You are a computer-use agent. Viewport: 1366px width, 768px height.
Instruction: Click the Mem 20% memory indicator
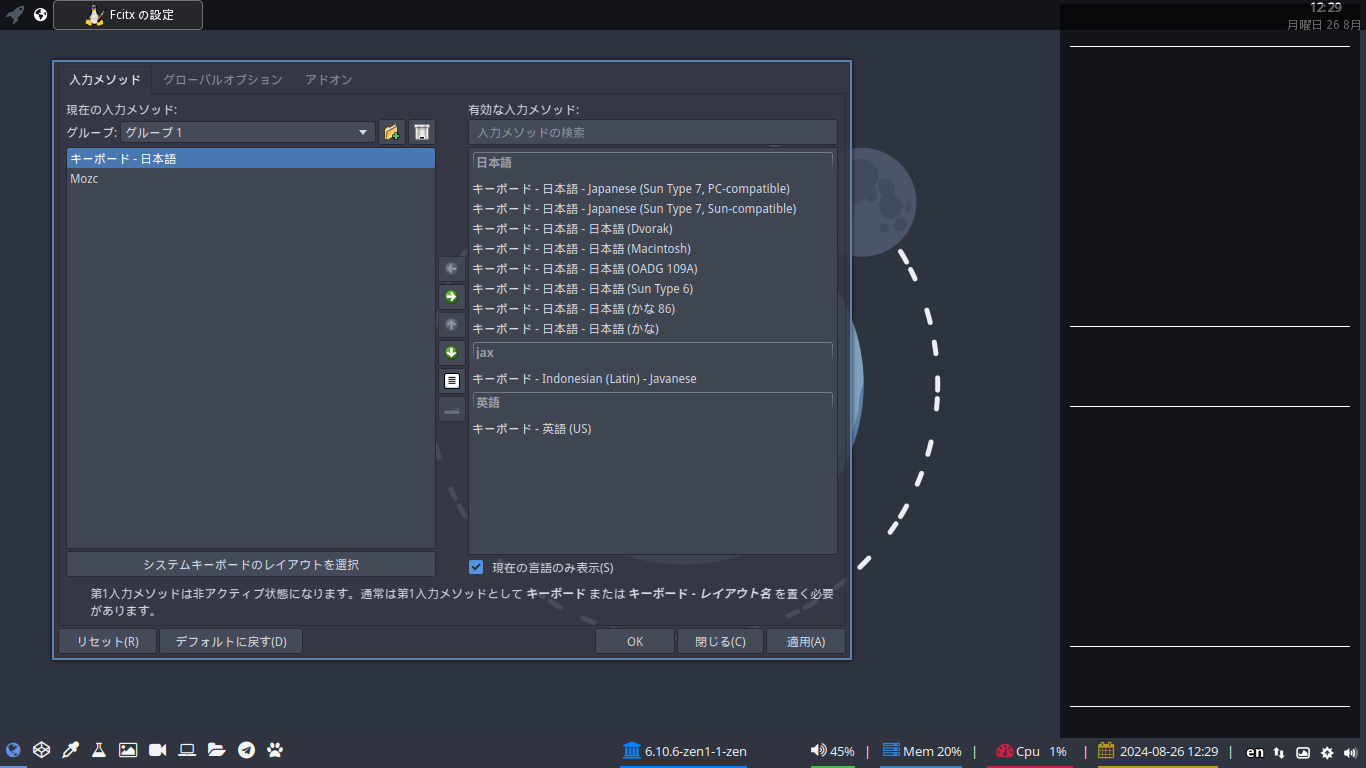(921, 751)
